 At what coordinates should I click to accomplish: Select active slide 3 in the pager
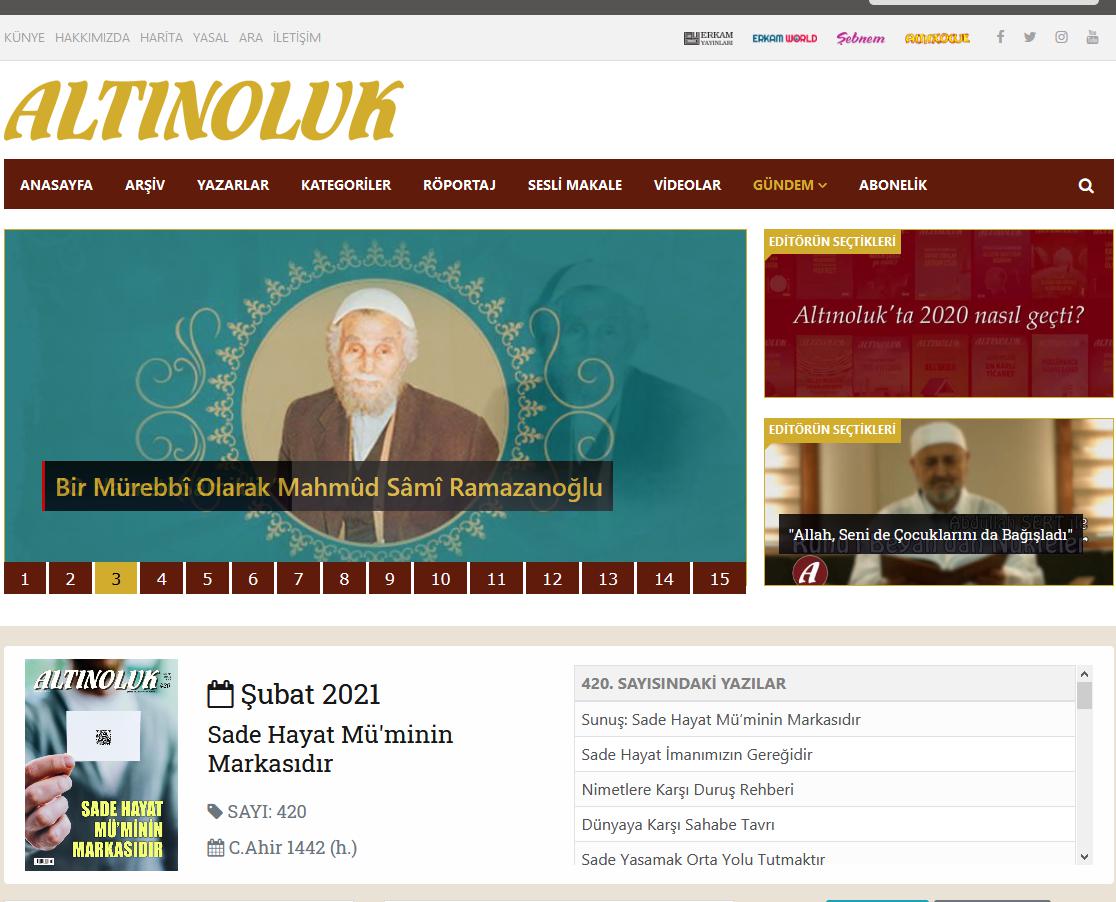[116, 579]
